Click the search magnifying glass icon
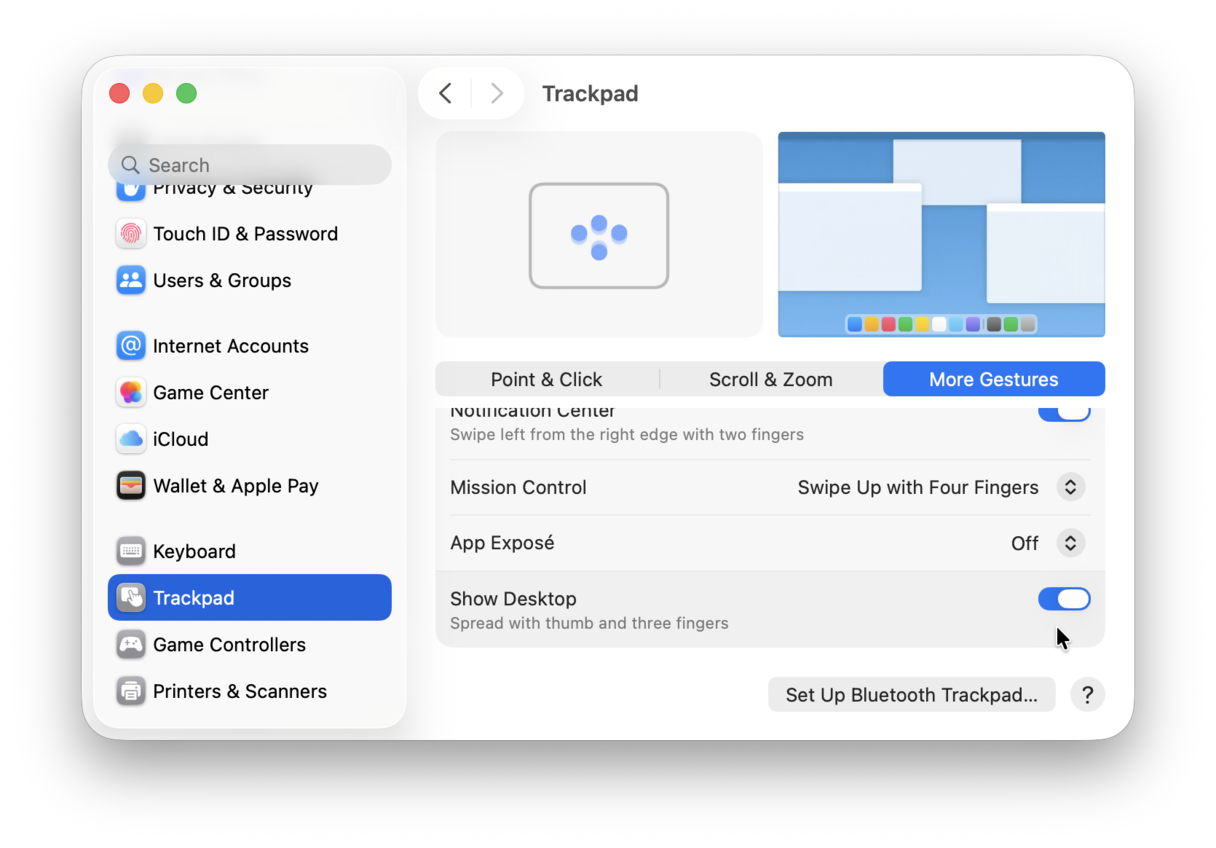Screen dimensions: 1216x848 [x=130, y=165]
